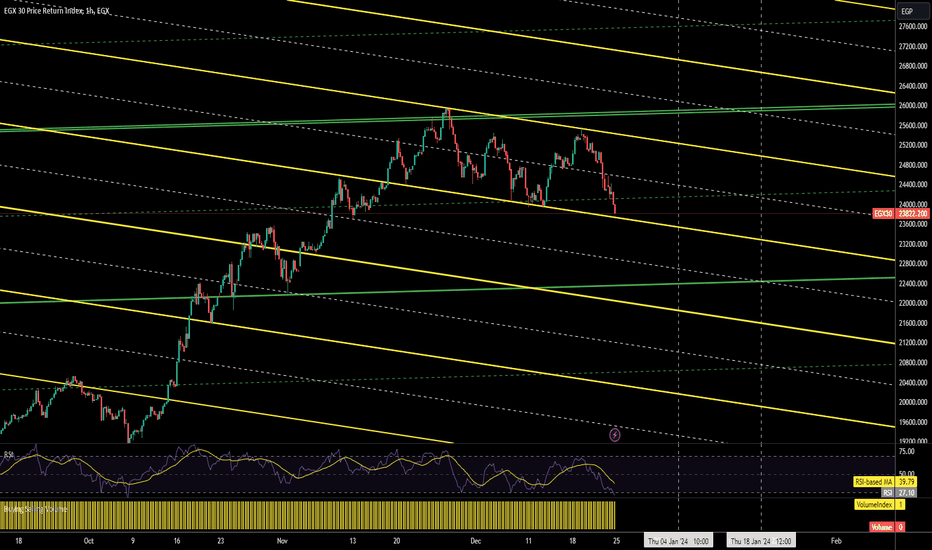Click the EGX30 23822.200 price label
This screenshot has width=932, height=550.
pos(900,213)
